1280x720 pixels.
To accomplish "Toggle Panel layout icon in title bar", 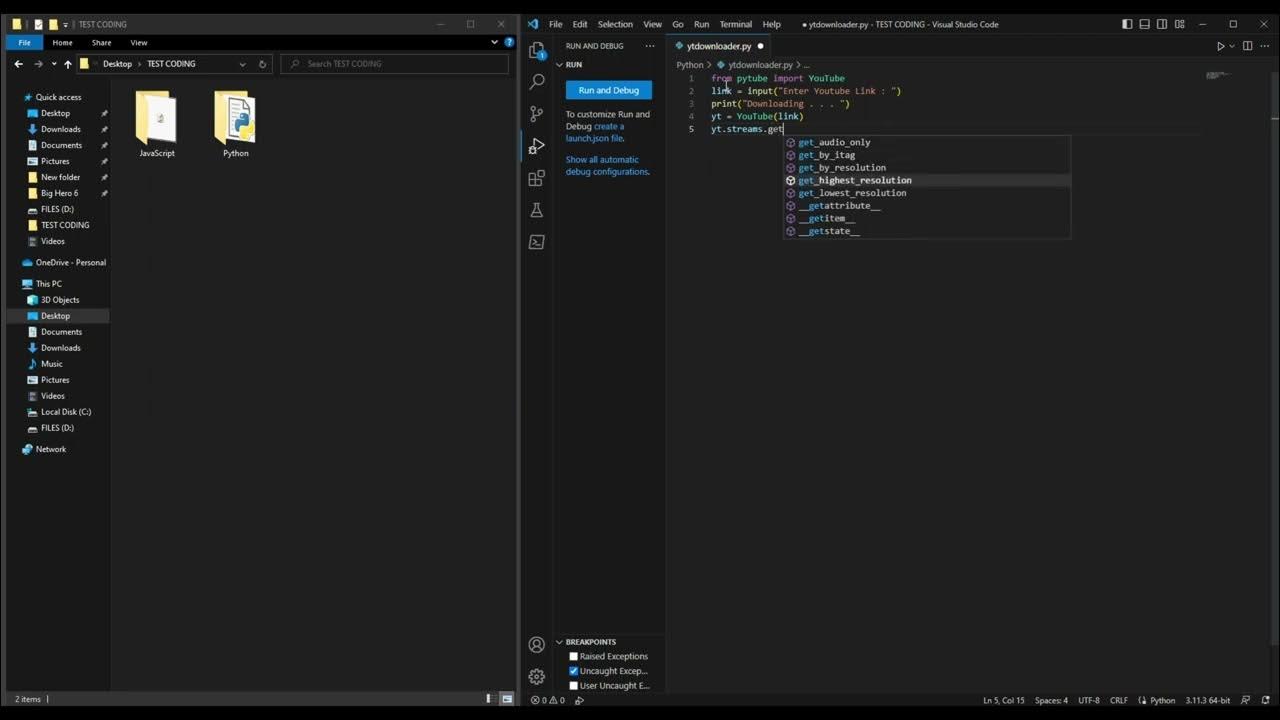I will [x=1145, y=24].
